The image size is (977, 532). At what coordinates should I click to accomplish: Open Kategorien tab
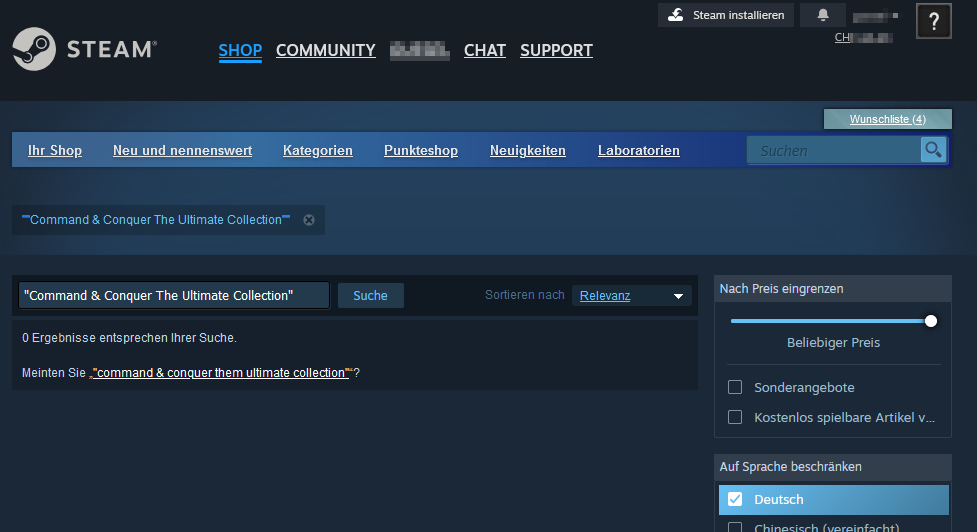point(318,150)
